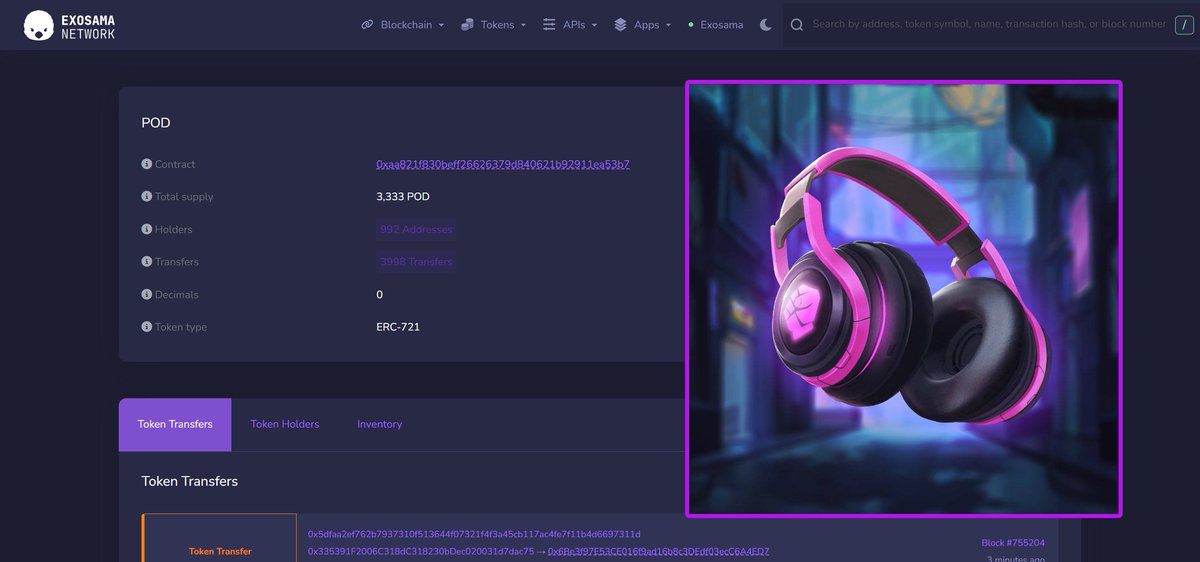1200x562 pixels.
Task: Click the ERC-721 token type value
Action: pos(398,327)
